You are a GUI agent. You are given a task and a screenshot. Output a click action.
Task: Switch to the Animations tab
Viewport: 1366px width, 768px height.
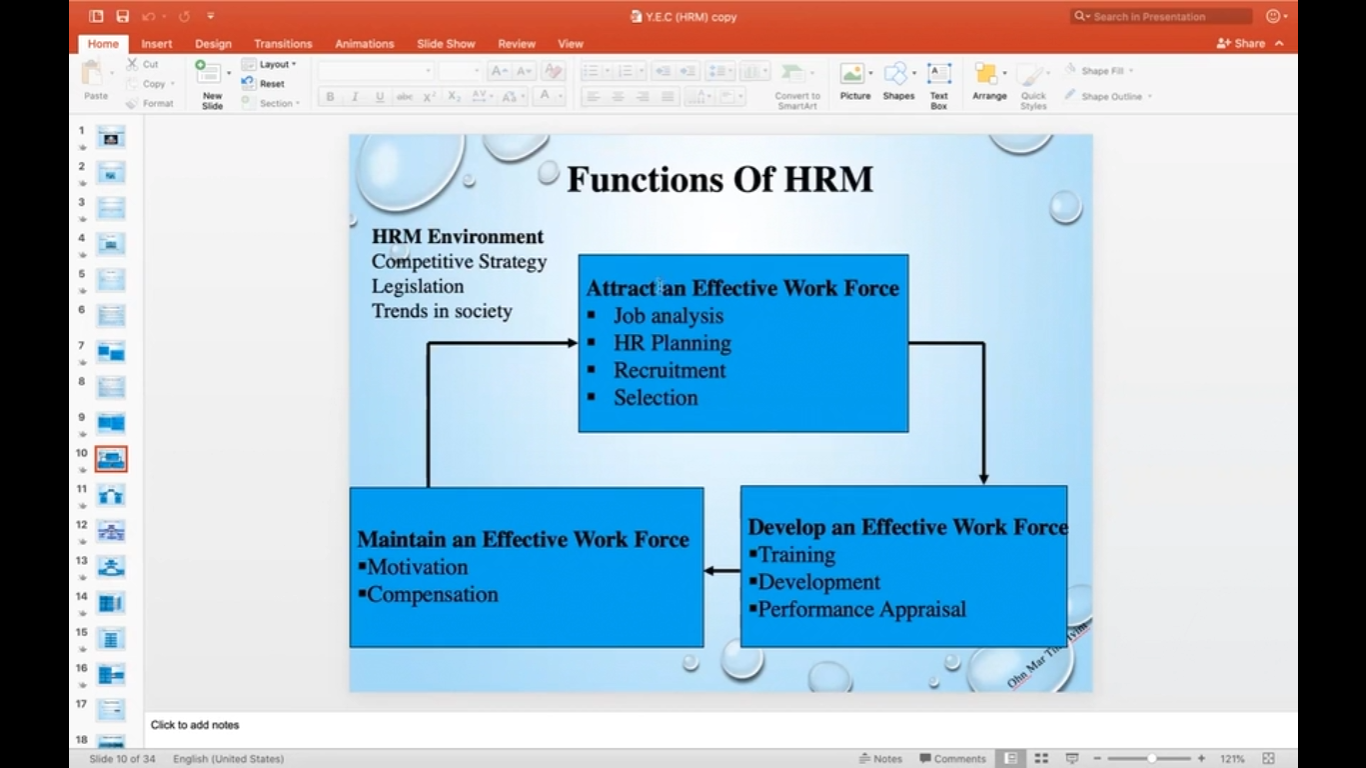(364, 44)
